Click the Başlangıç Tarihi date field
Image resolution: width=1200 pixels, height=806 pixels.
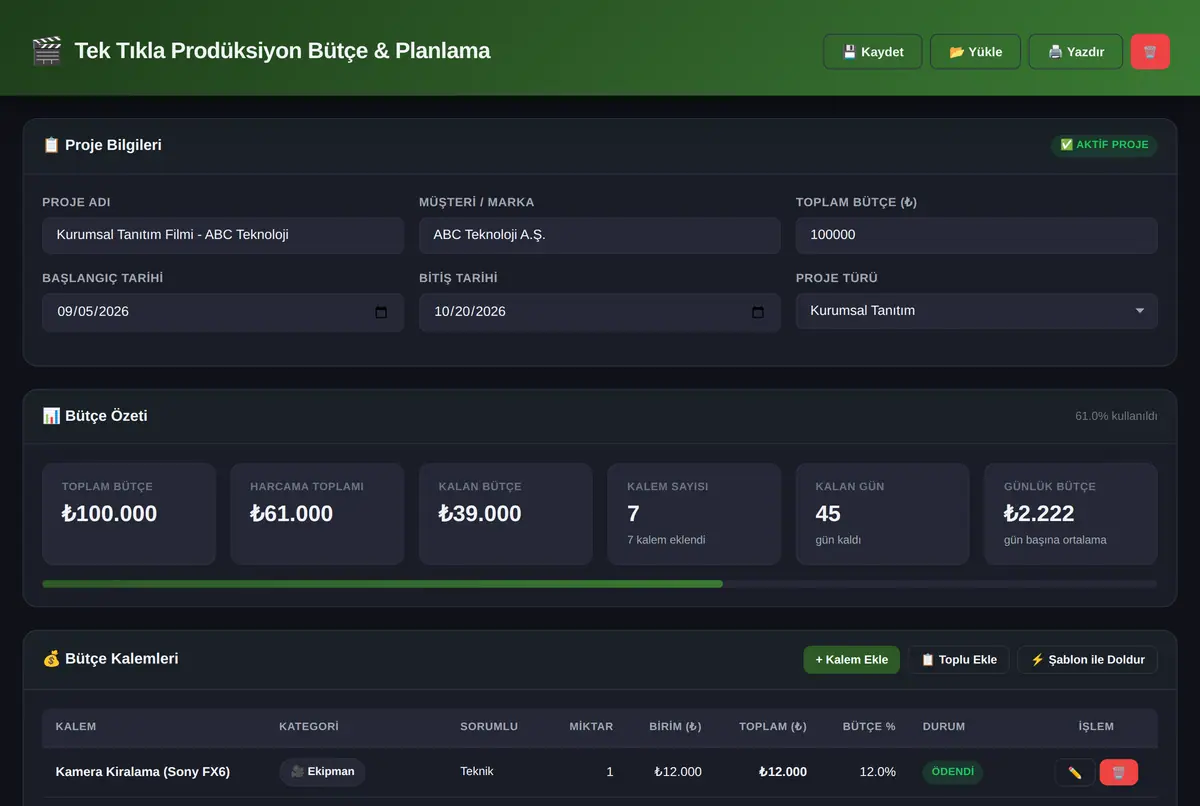pos(223,312)
